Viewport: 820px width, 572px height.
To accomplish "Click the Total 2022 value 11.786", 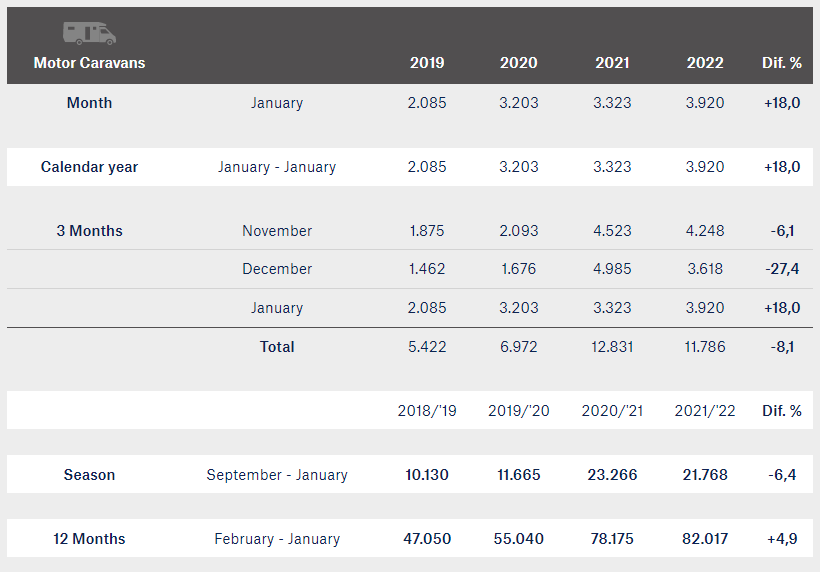I will (x=704, y=347).
